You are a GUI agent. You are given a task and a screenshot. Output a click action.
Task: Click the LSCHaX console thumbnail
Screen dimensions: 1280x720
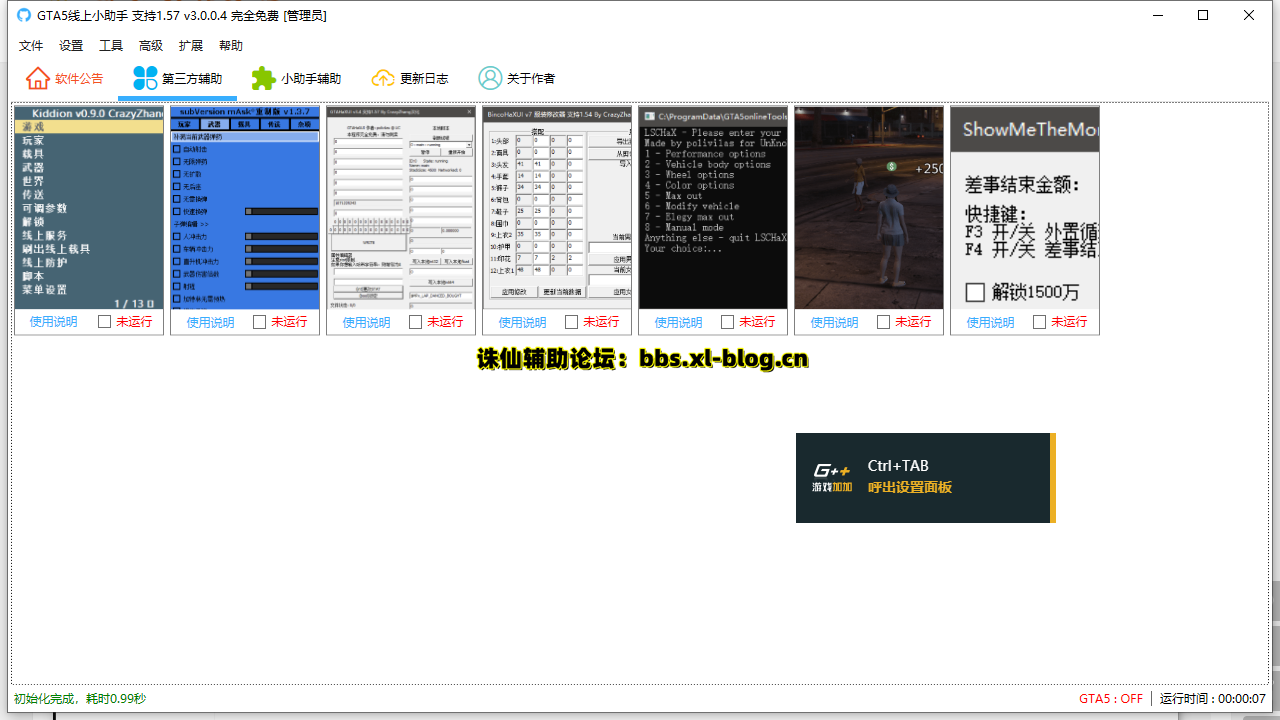[713, 208]
